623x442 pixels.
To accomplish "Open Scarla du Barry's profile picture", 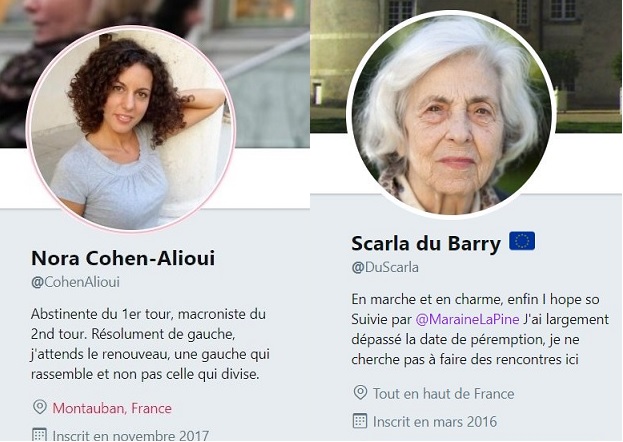I will [451, 115].
